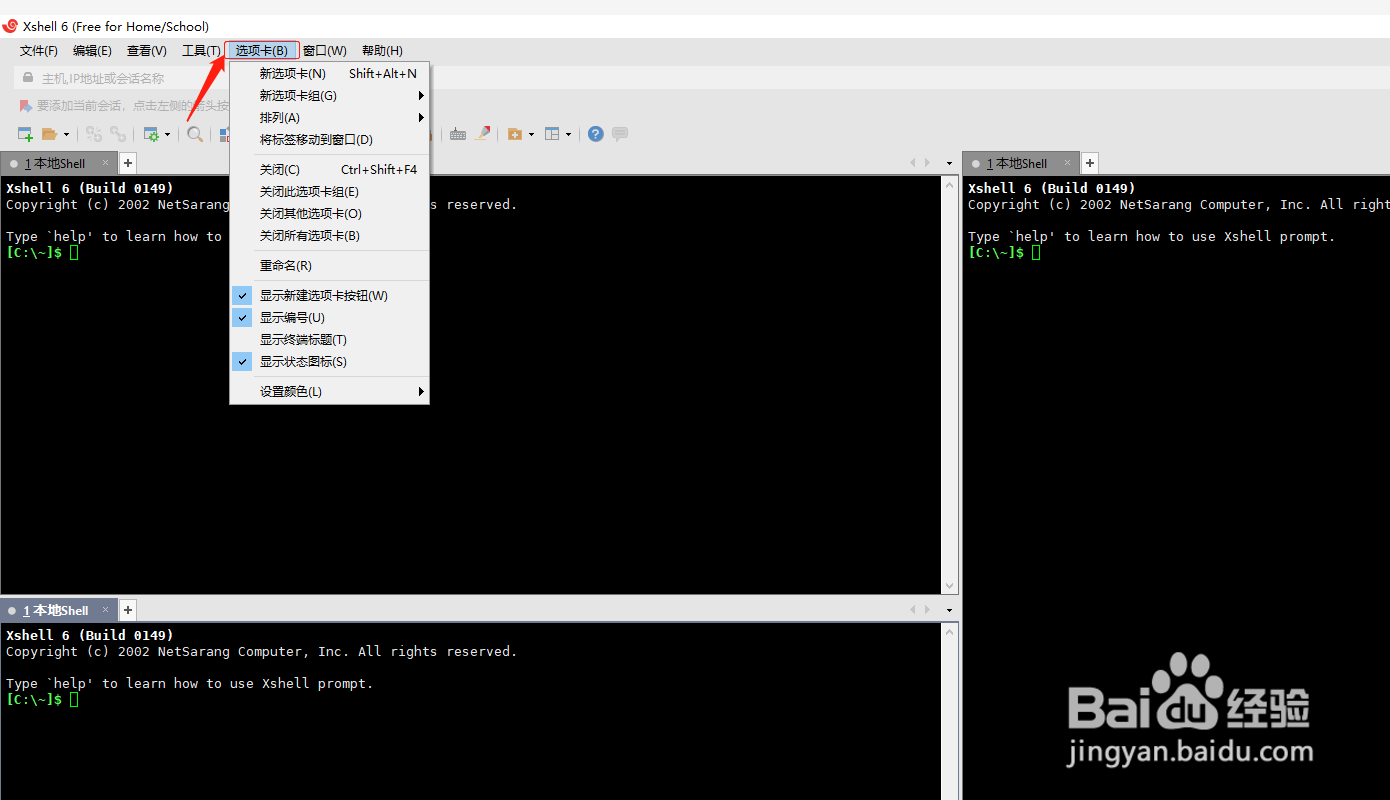Click the highlighter pen toolbar icon
This screenshot has height=800, width=1390.
483,133
